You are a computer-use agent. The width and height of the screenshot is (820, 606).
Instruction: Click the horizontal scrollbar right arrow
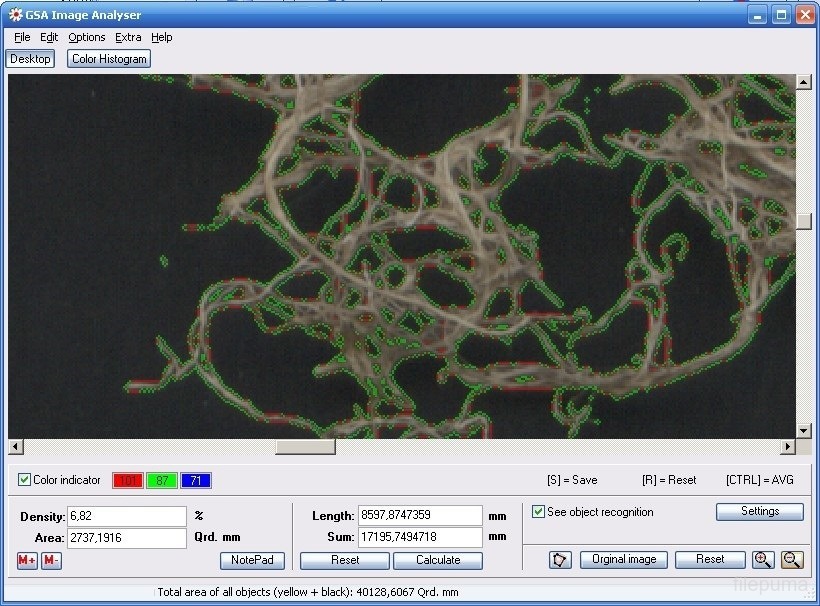click(788, 447)
